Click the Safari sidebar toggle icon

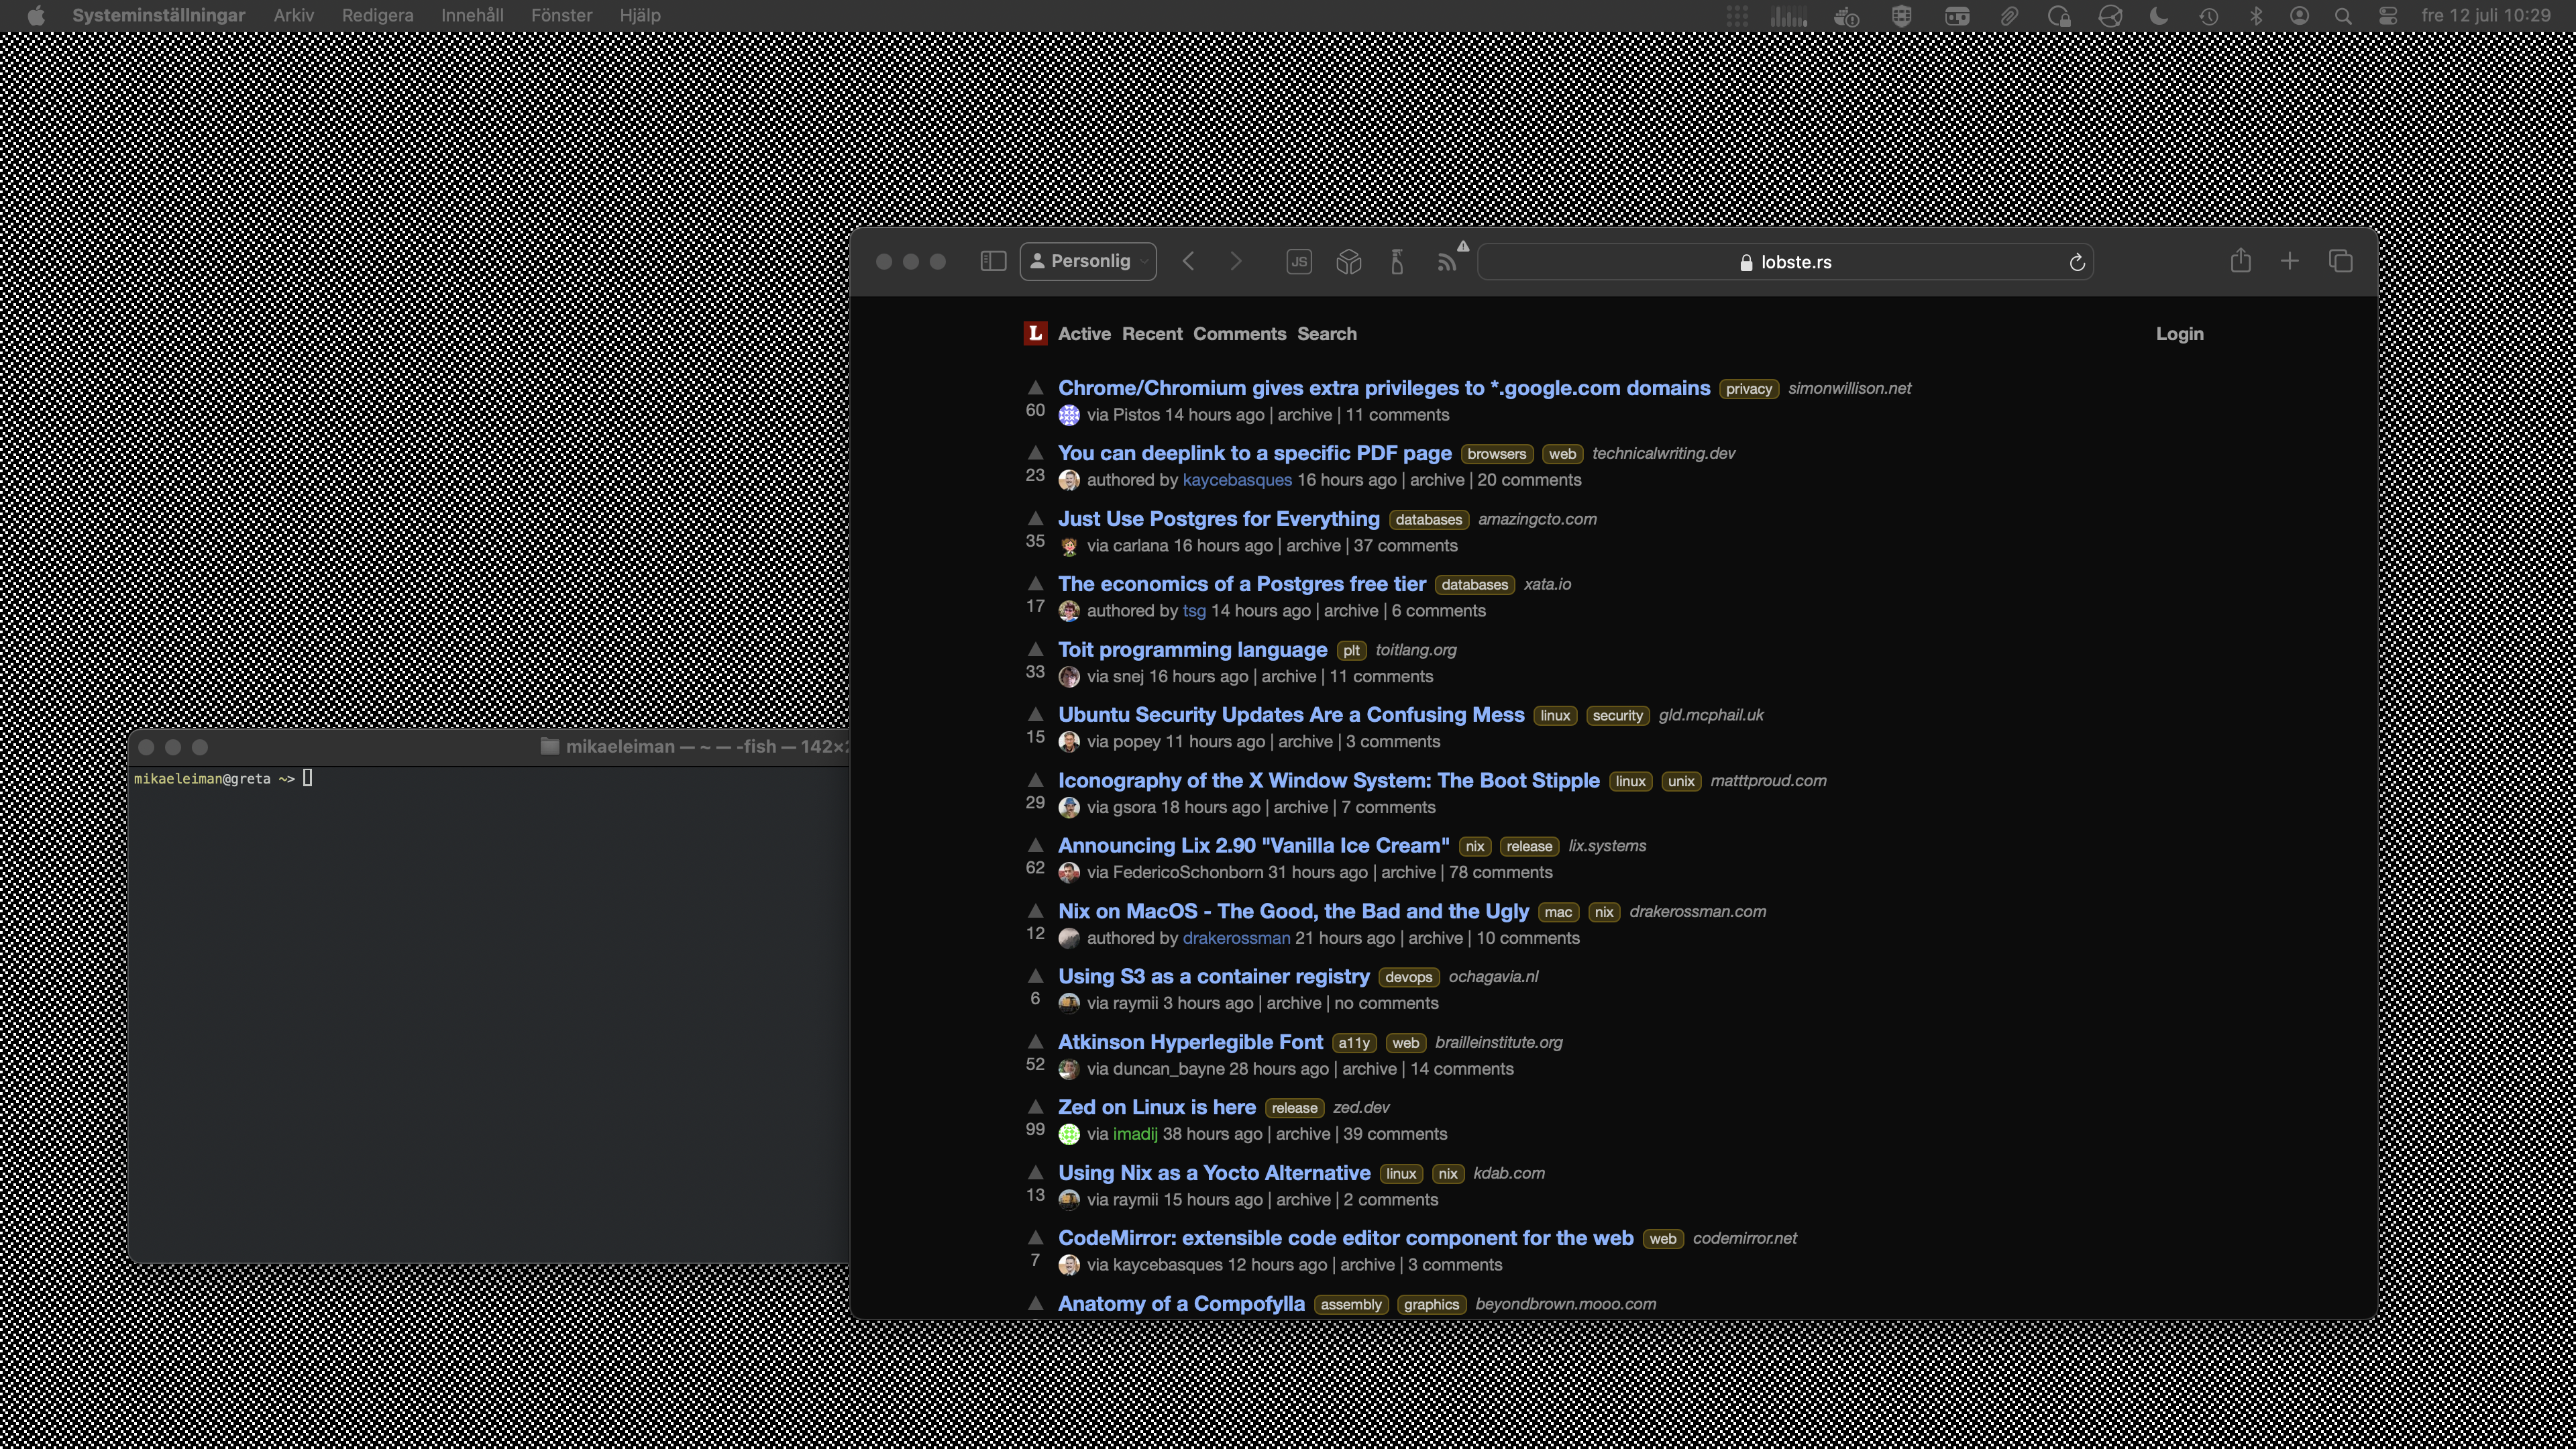click(x=992, y=261)
